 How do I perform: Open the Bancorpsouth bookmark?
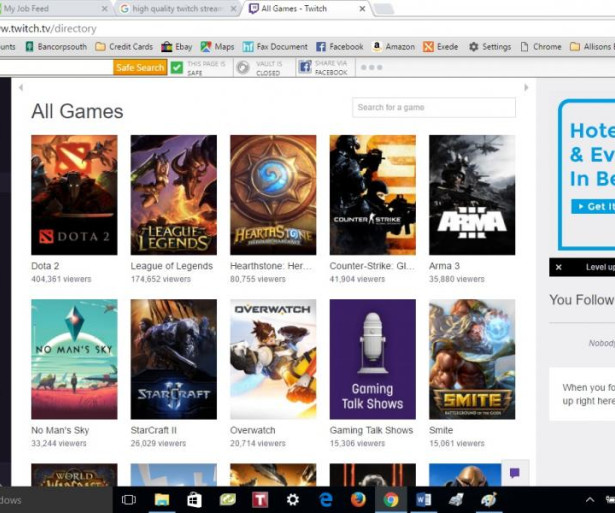tap(56, 47)
